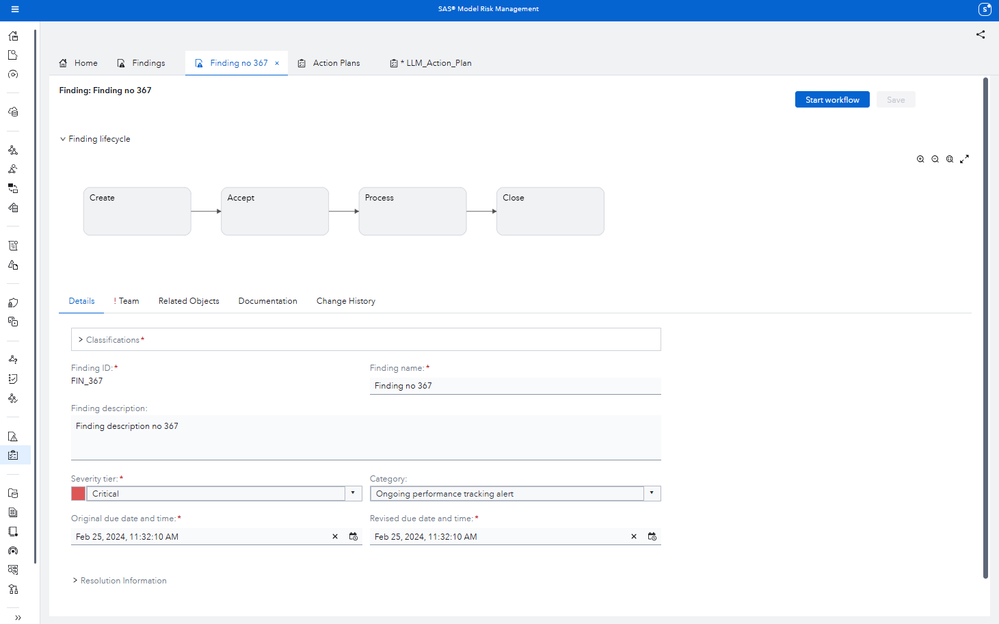
Task: Zoom in on the lifecycle diagram
Action: click(920, 159)
